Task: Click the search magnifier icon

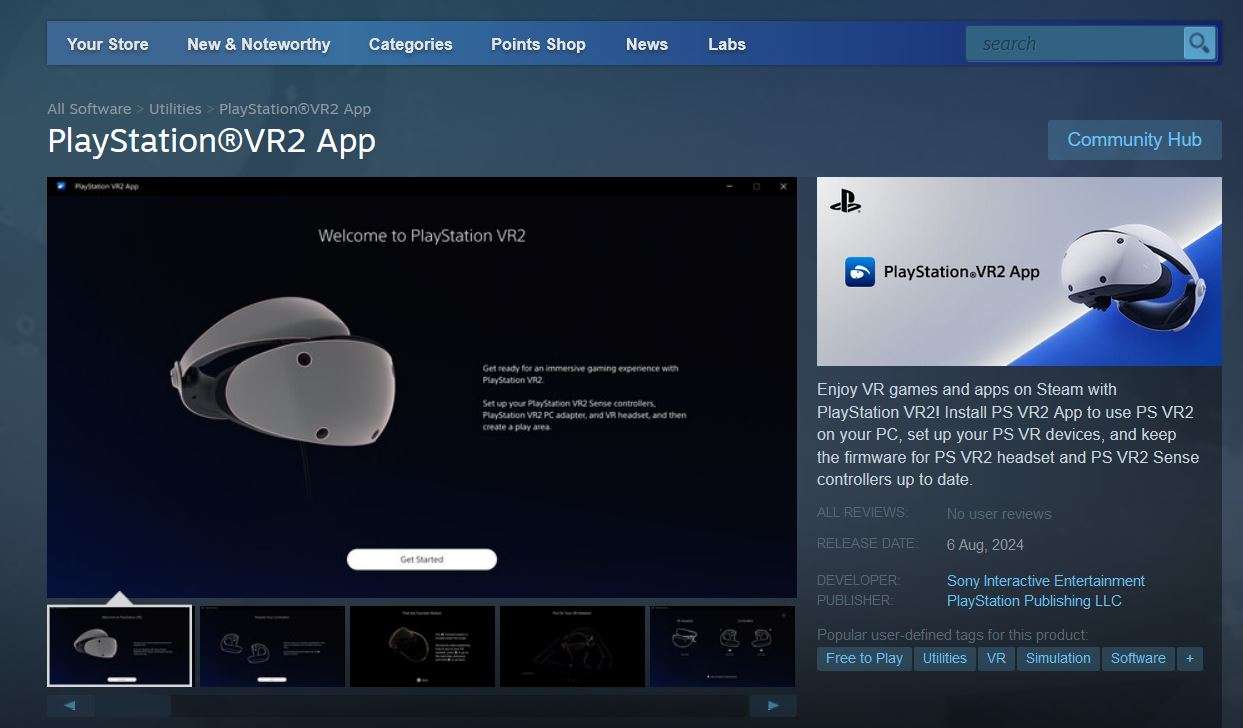Action: click(x=1198, y=43)
